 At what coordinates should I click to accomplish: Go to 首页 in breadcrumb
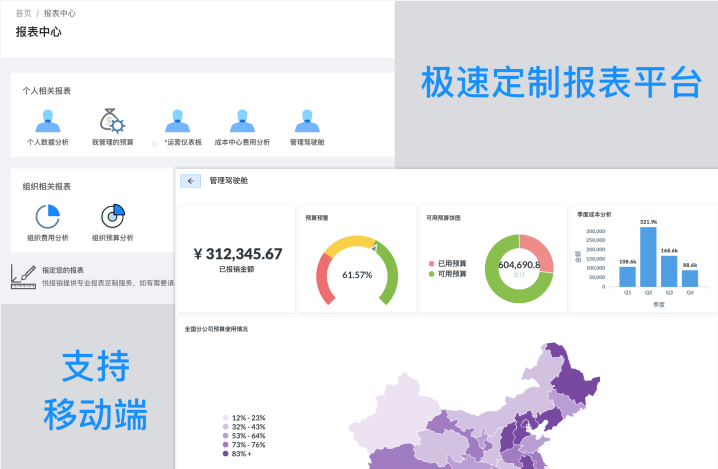tap(23, 14)
